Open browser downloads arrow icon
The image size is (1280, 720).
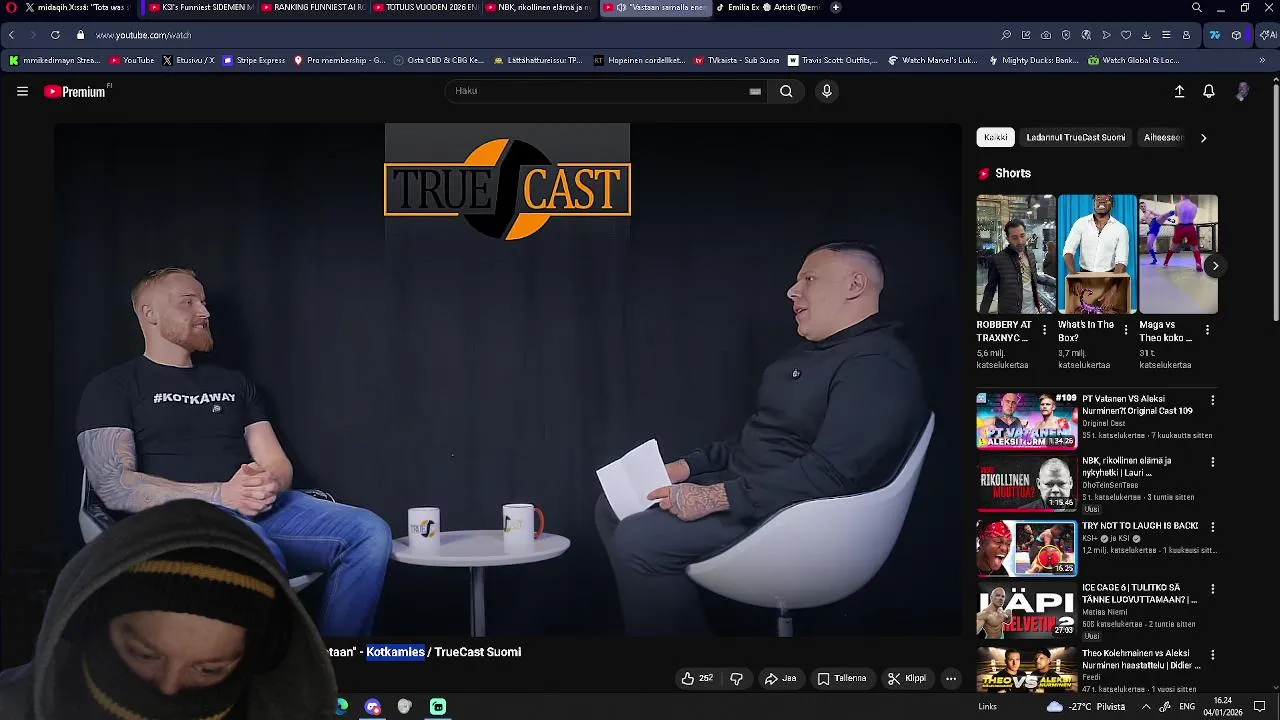[1146, 35]
